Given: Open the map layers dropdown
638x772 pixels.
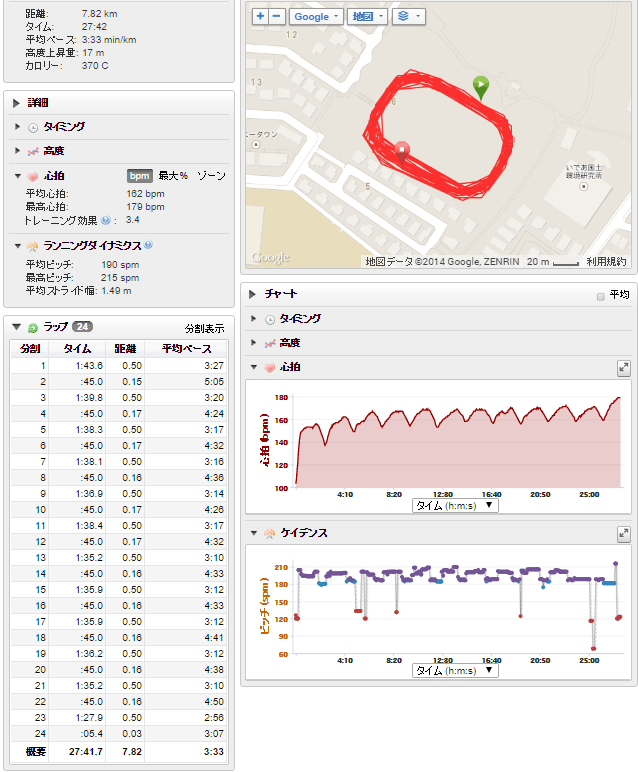Looking at the screenshot, I should click(x=409, y=17).
